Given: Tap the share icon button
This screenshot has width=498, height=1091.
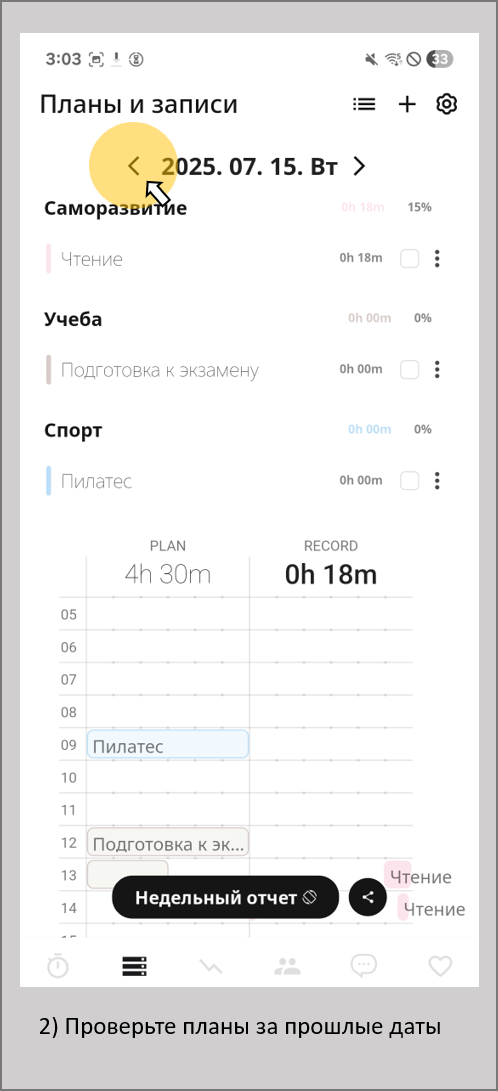Looking at the screenshot, I should click(x=368, y=897).
